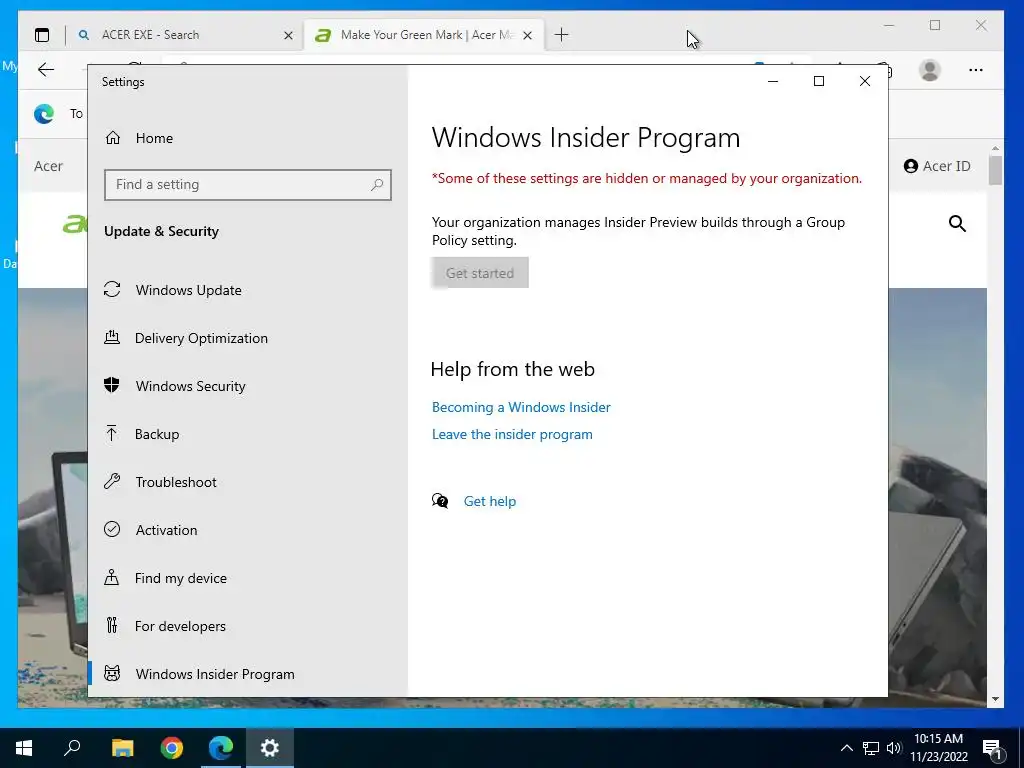Open Troubleshoot settings
Viewport: 1024px width, 768px height.
tap(176, 482)
